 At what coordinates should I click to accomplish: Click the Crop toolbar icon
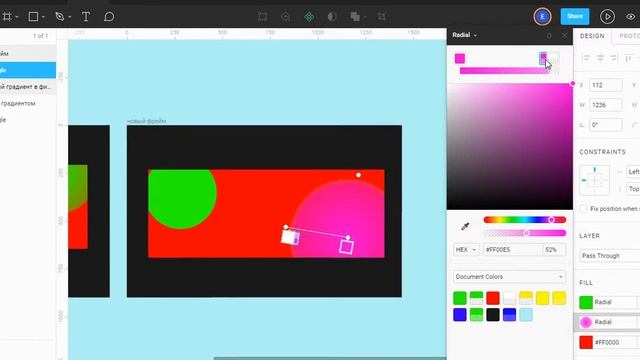click(x=381, y=17)
